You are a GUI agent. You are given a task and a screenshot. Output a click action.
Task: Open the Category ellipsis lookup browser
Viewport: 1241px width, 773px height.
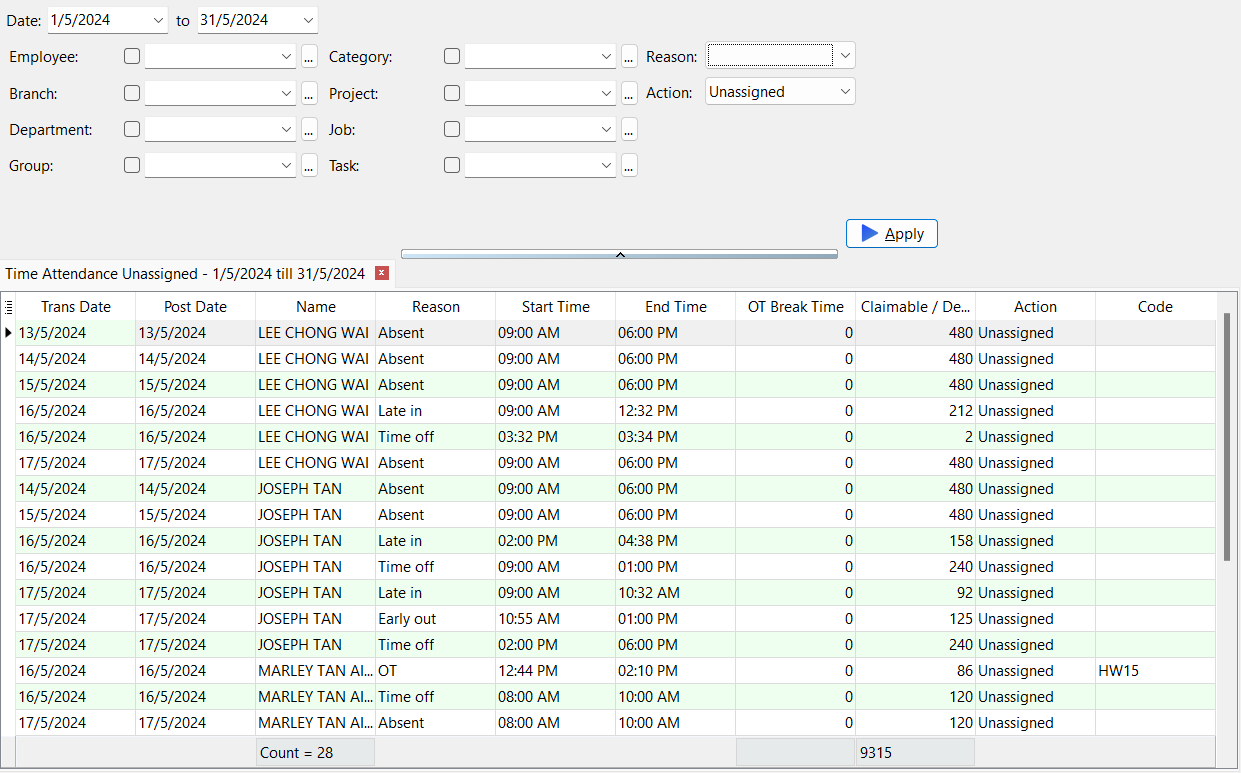(629, 56)
